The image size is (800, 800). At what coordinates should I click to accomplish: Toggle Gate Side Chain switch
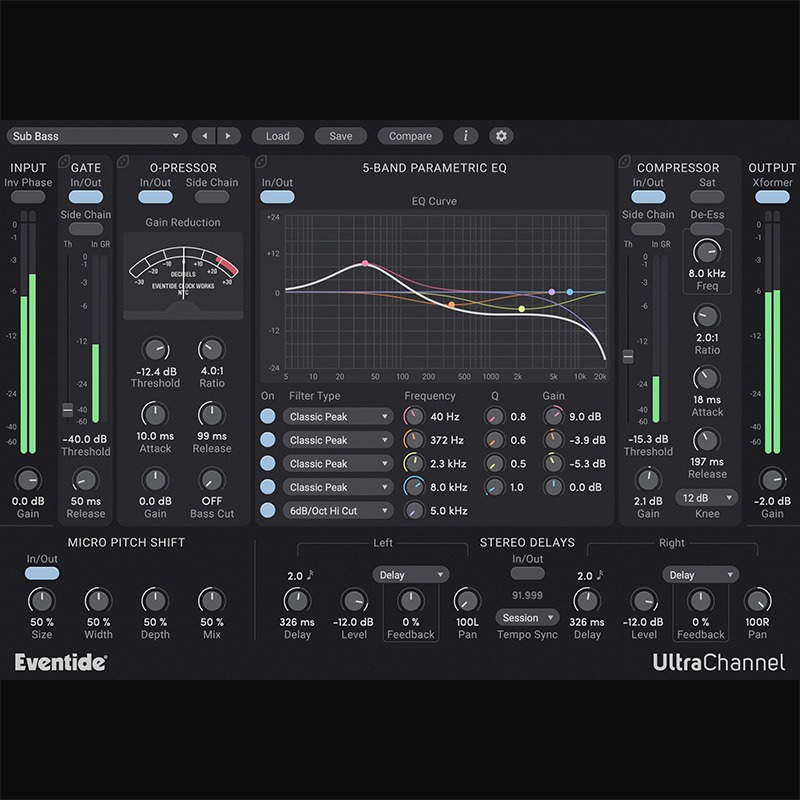(86, 229)
